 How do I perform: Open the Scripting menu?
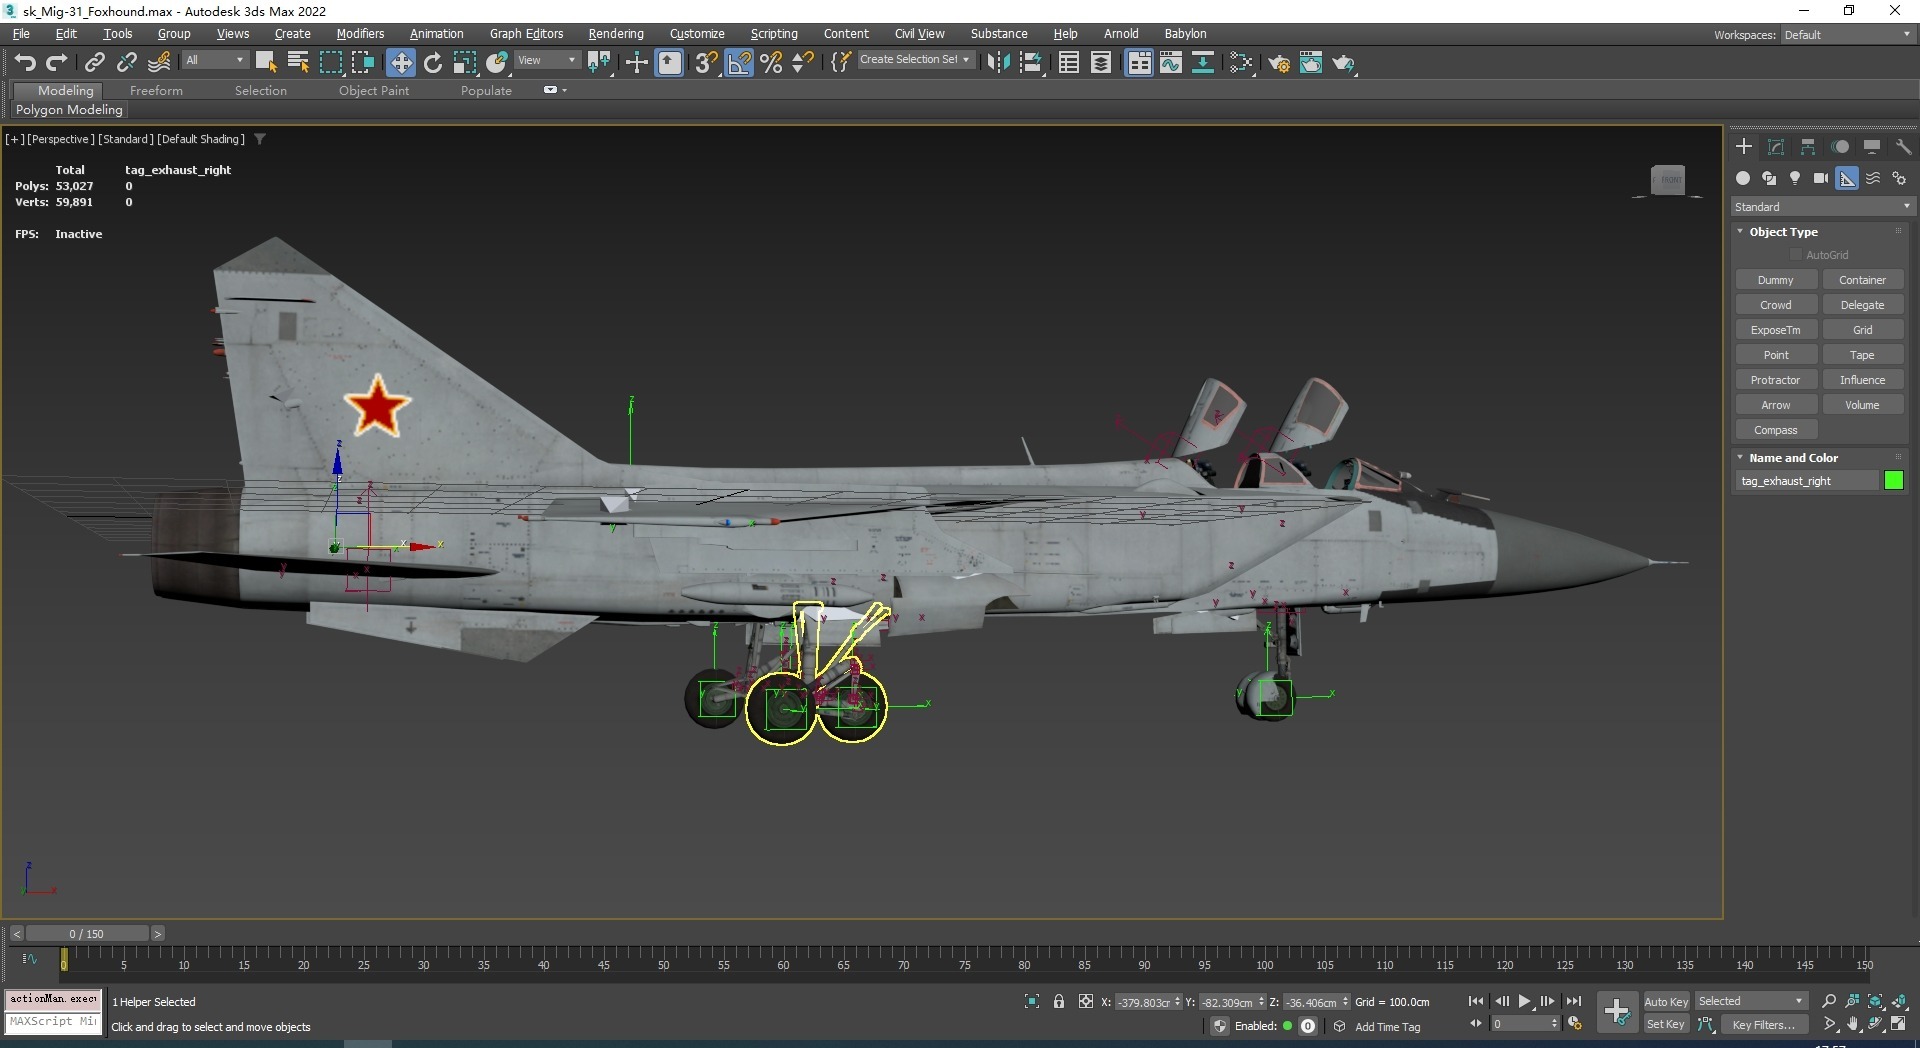coord(774,34)
